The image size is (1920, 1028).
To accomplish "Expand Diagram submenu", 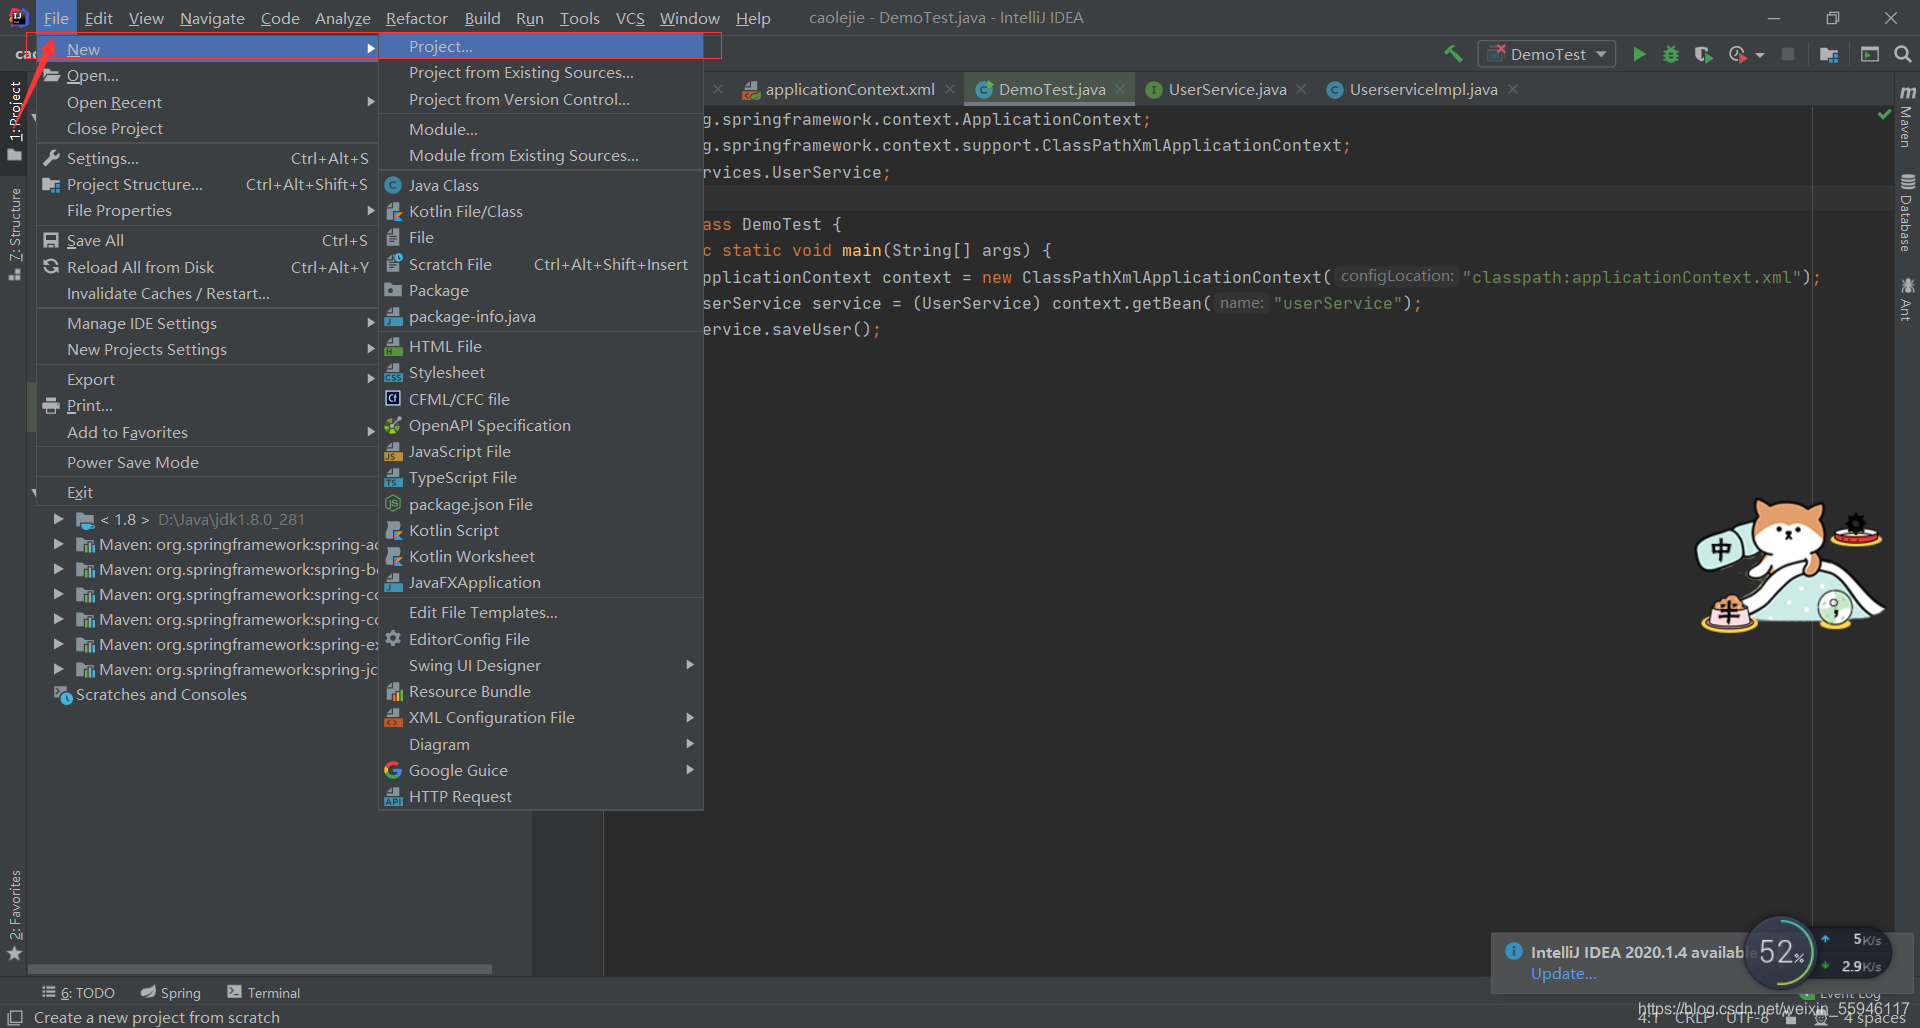I will click(541, 744).
